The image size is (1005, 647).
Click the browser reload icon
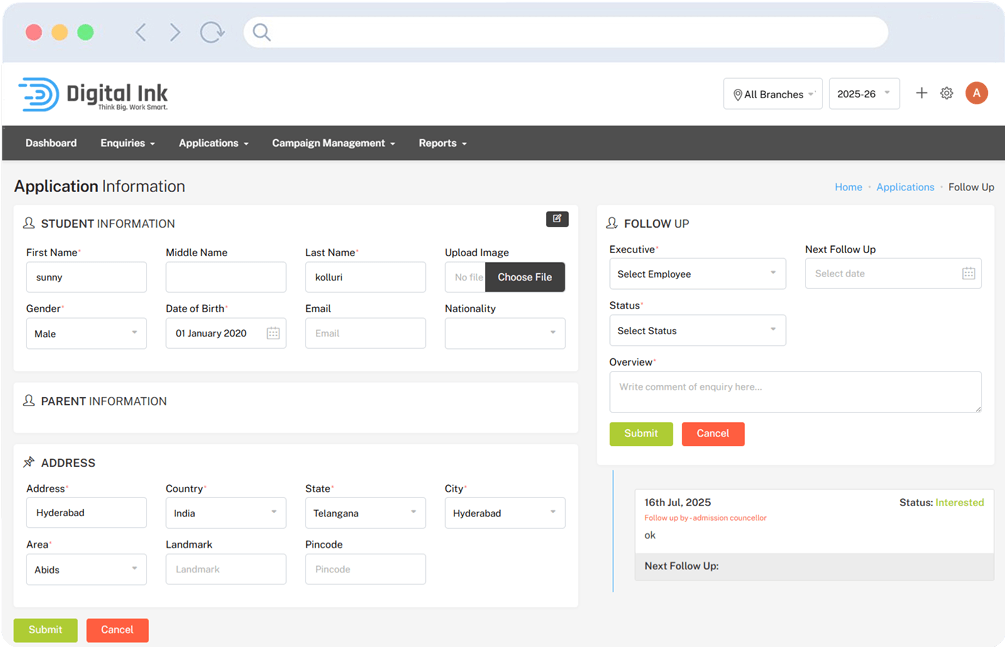point(212,32)
